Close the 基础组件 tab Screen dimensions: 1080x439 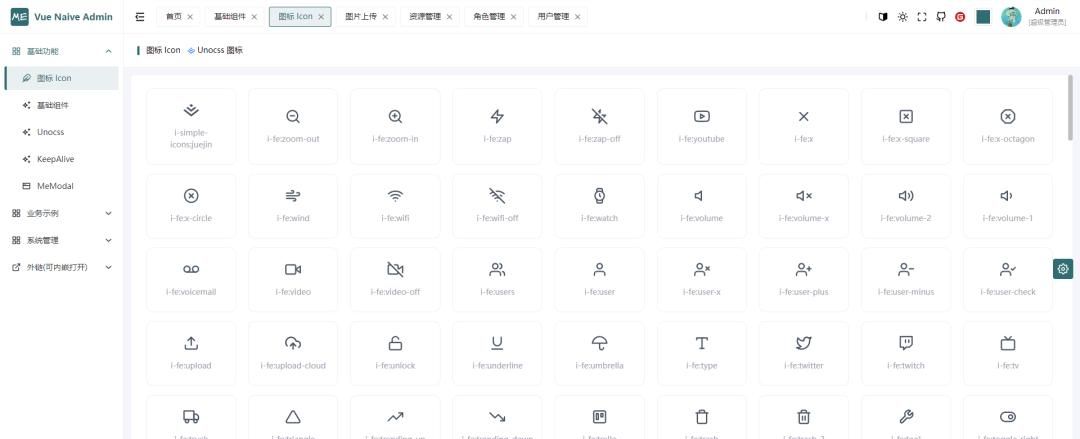254,17
